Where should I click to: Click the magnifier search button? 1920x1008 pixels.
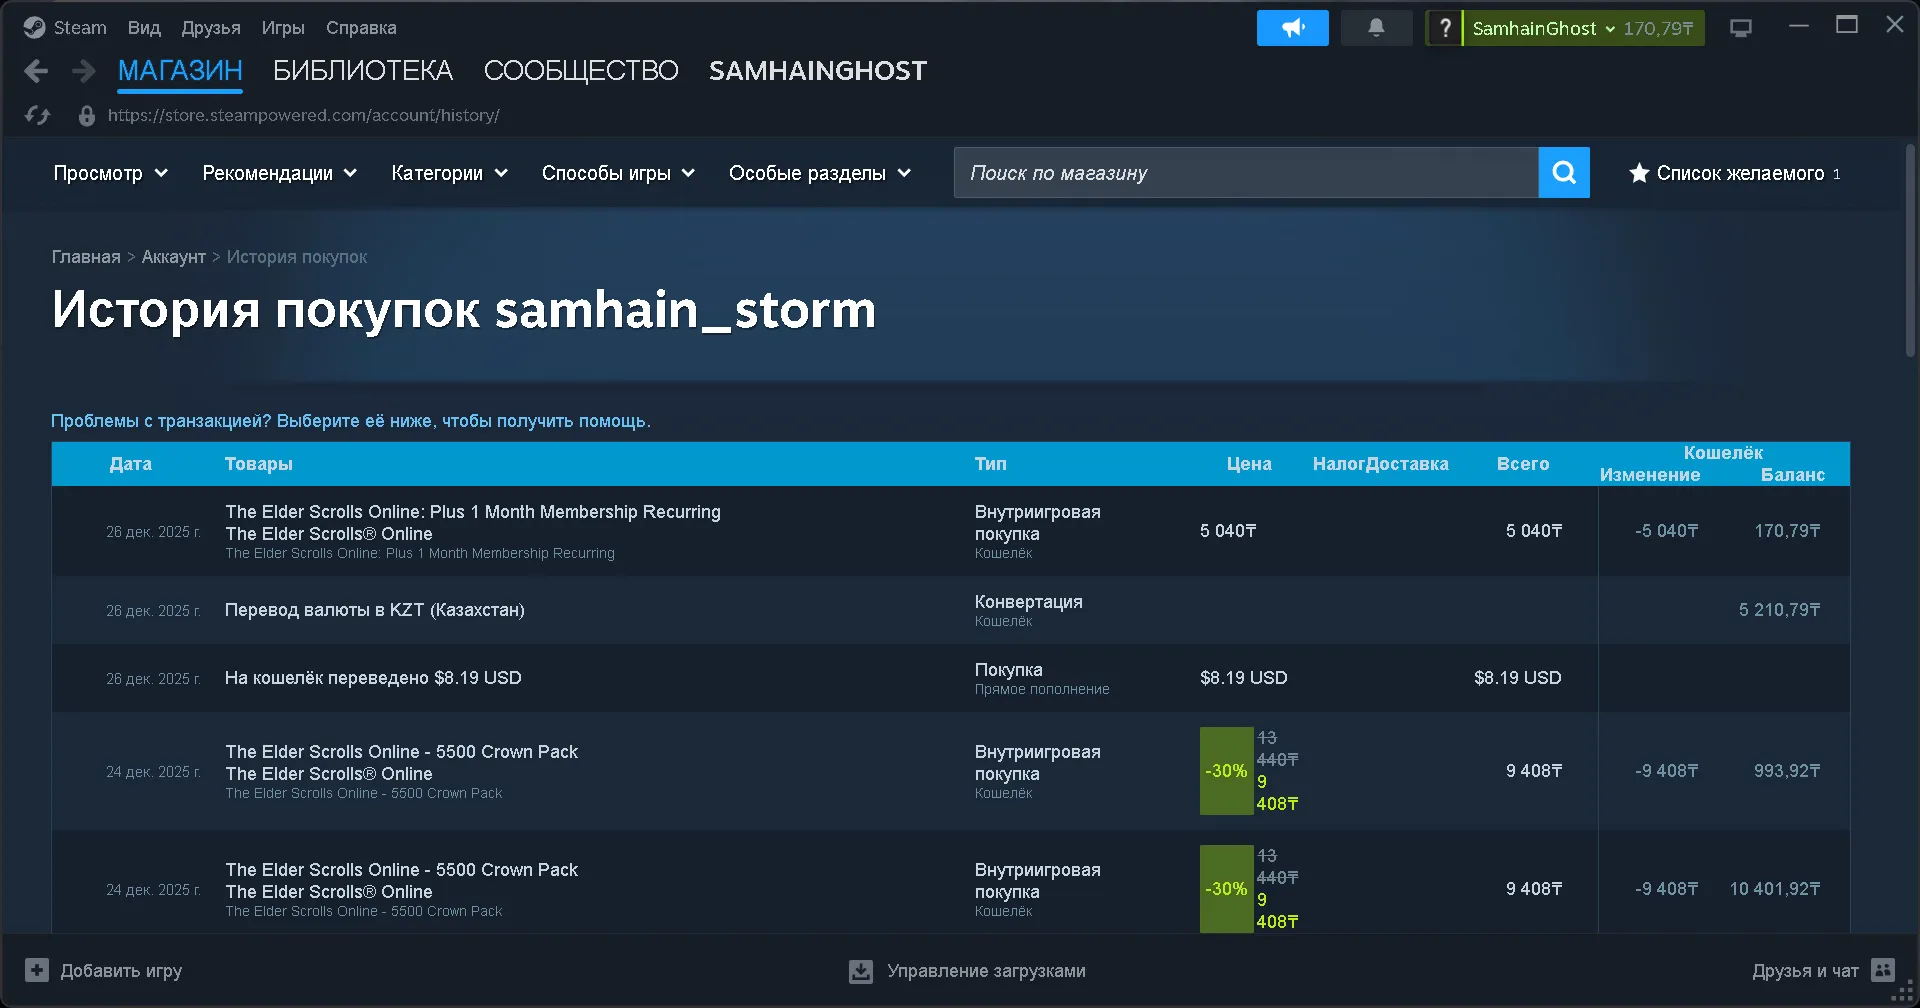(x=1564, y=173)
